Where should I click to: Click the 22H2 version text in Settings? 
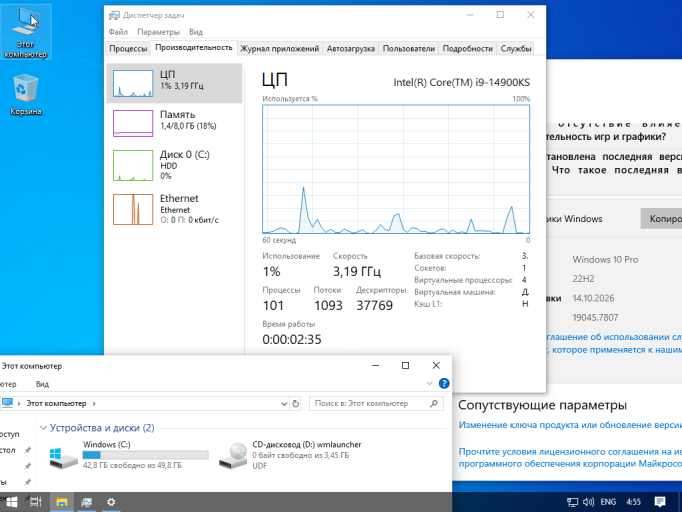583,279
